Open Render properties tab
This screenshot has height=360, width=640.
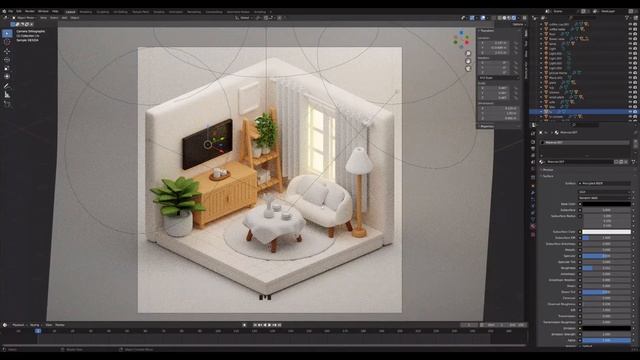(x=533, y=142)
